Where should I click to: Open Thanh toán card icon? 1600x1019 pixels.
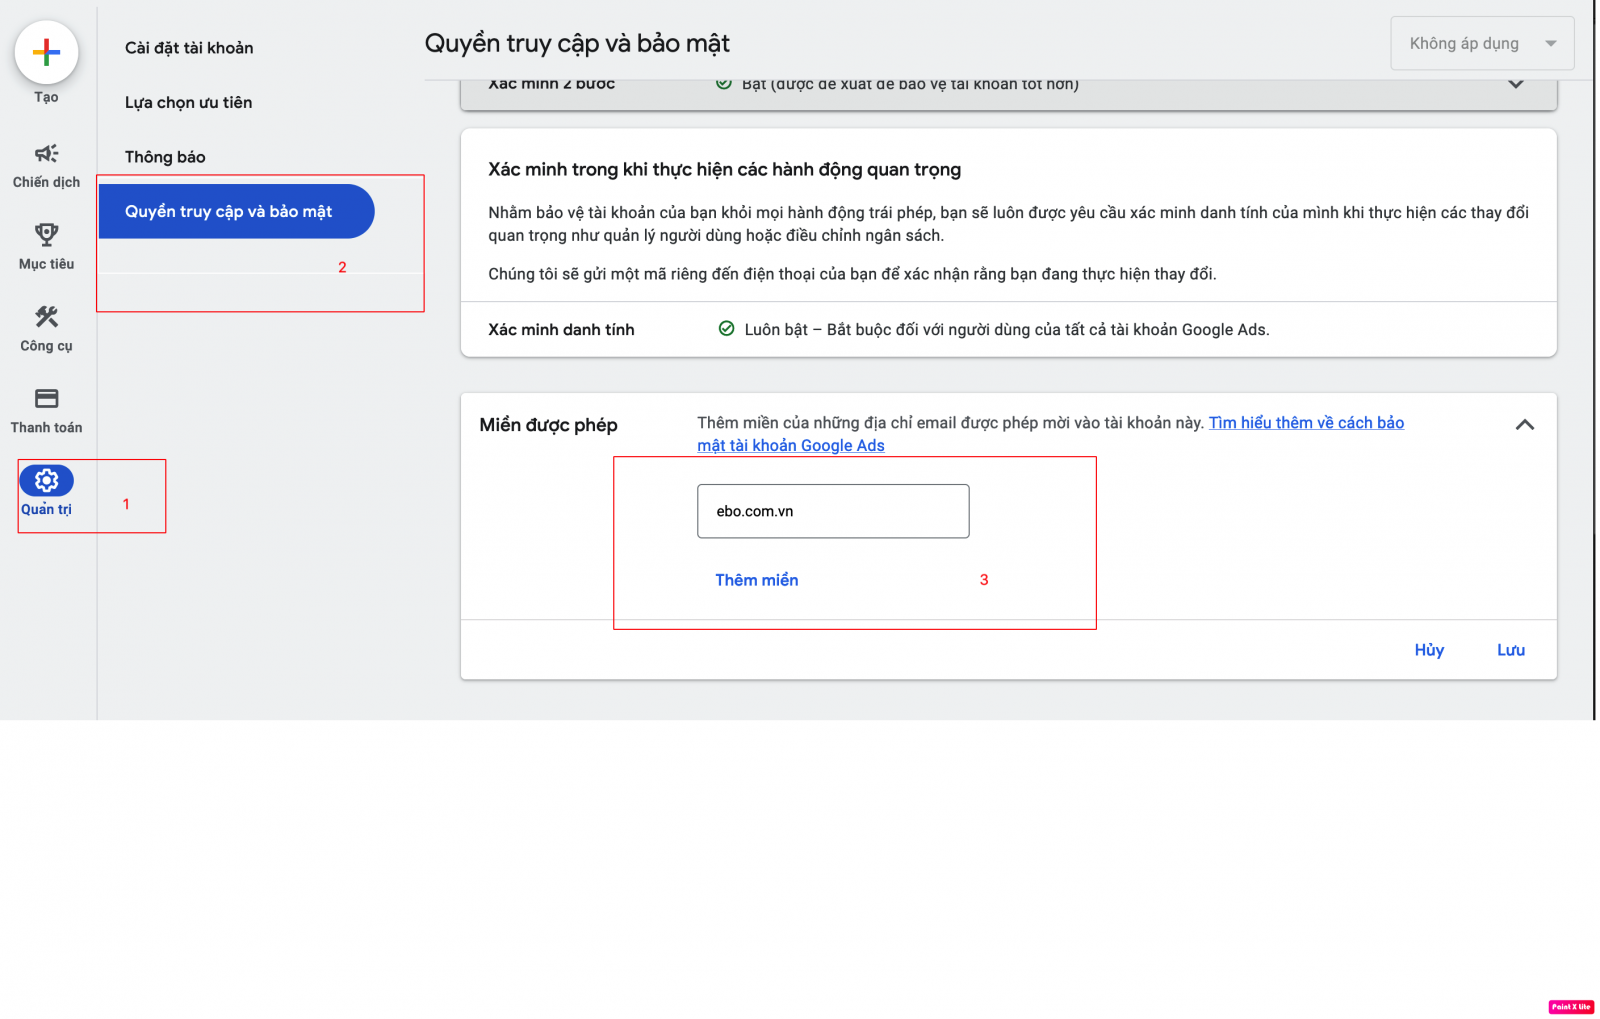[46, 398]
